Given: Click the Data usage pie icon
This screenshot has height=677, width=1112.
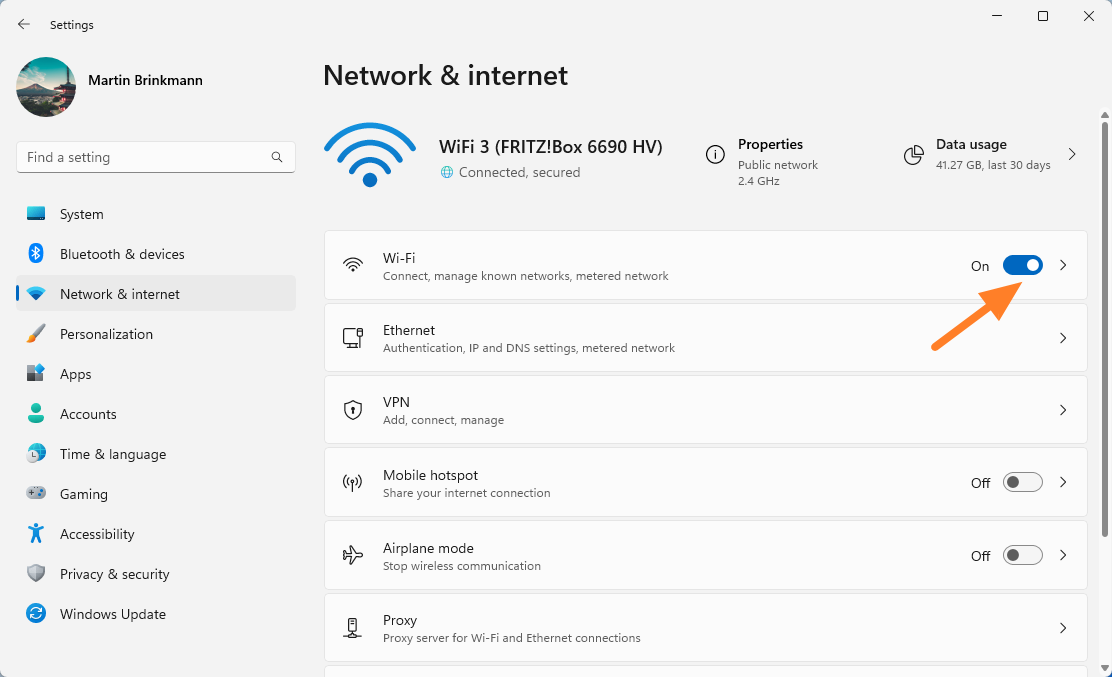Looking at the screenshot, I should [913, 154].
